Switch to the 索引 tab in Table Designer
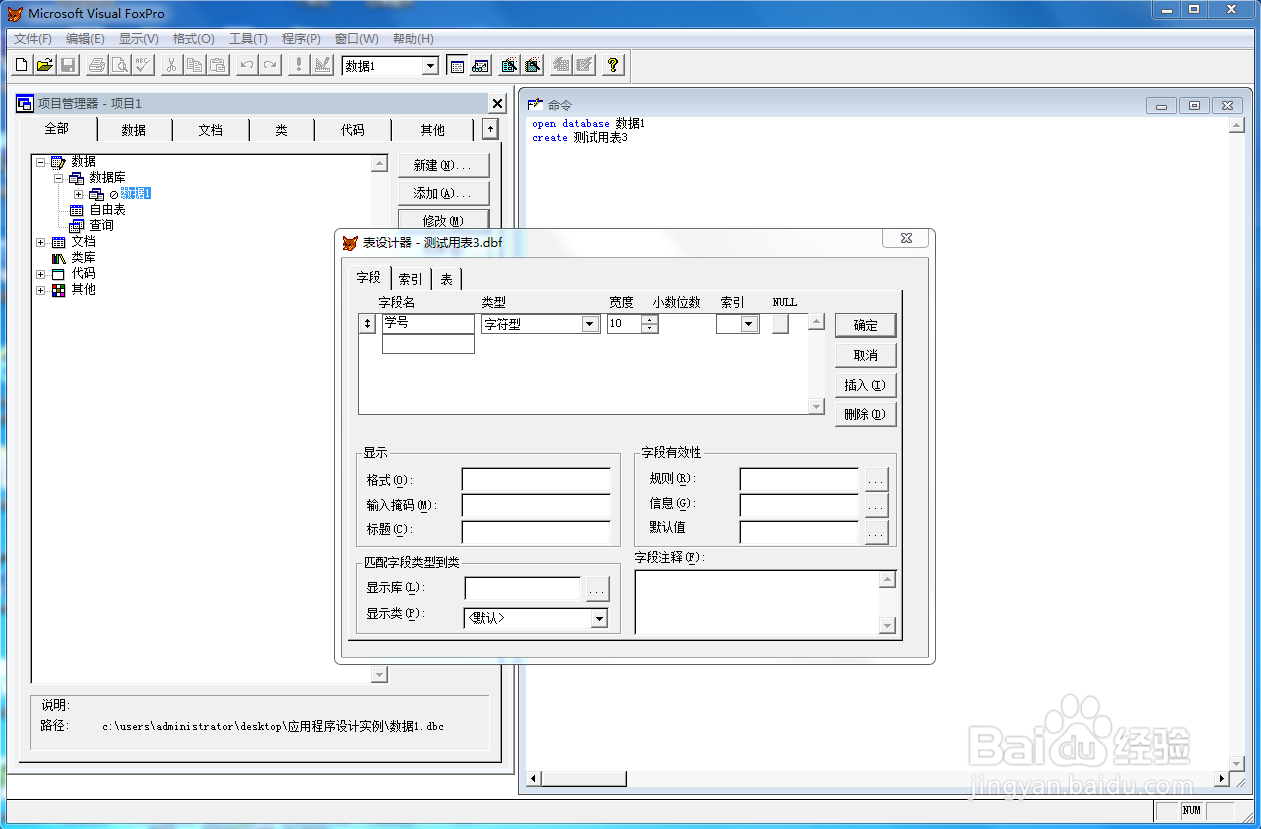Screen dimensions: 1261x829 point(410,279)
